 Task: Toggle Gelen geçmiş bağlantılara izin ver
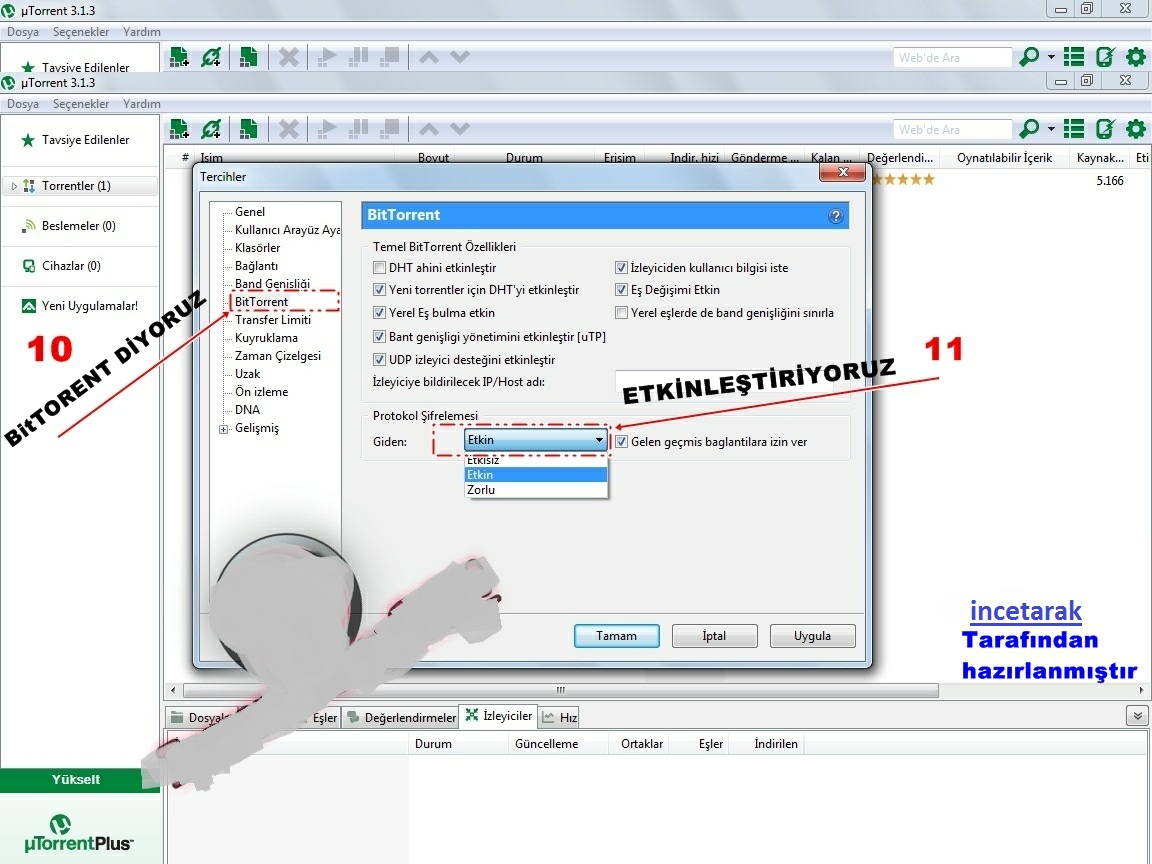pos(621,442)
